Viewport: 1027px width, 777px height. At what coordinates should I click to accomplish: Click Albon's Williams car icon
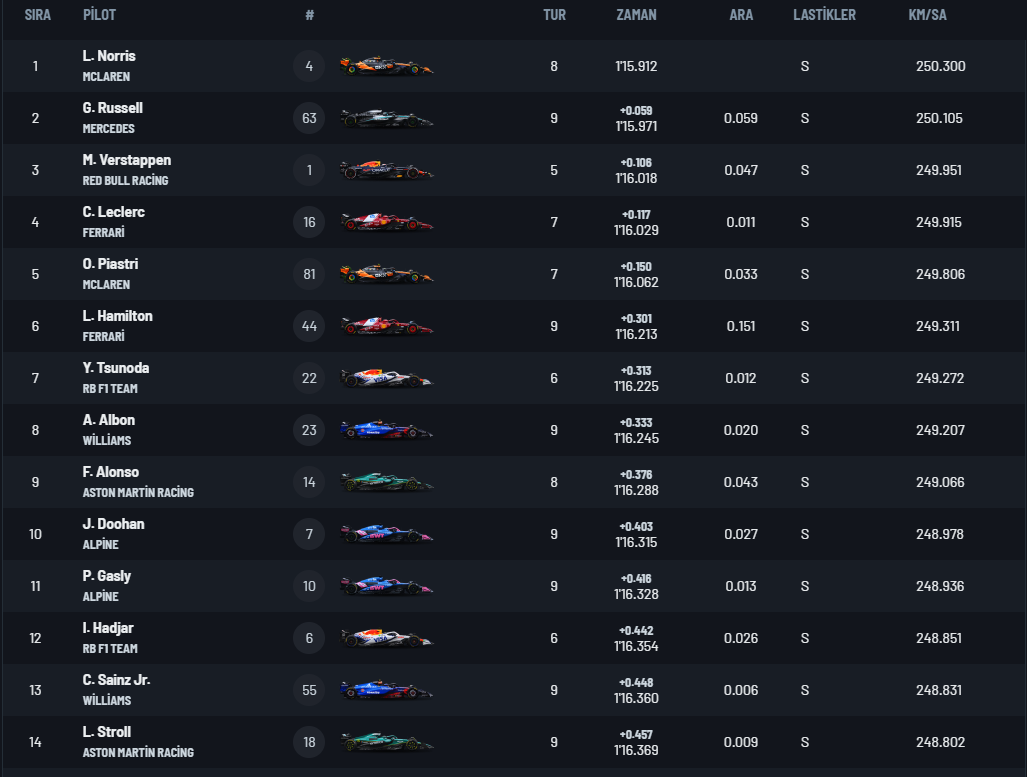(x=386, y=431)
